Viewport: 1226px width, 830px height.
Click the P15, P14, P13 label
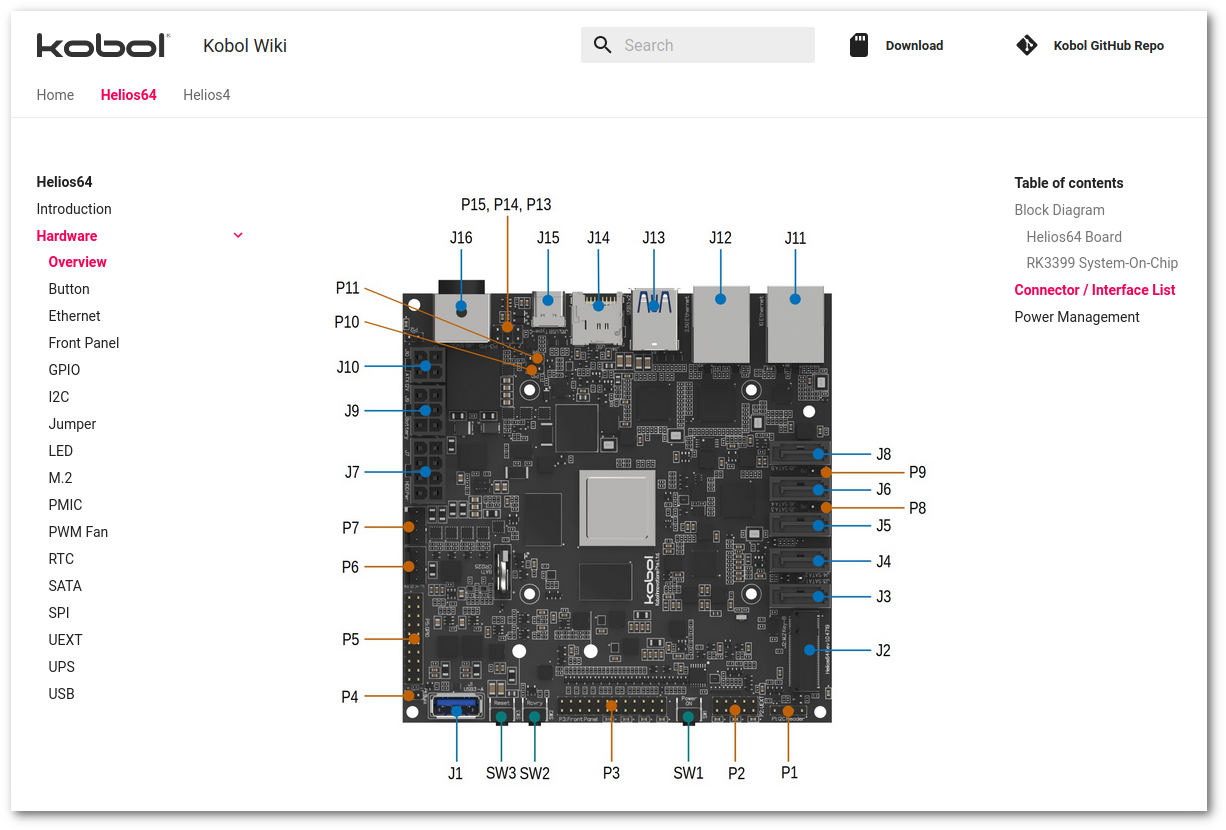tap(506, 204)
